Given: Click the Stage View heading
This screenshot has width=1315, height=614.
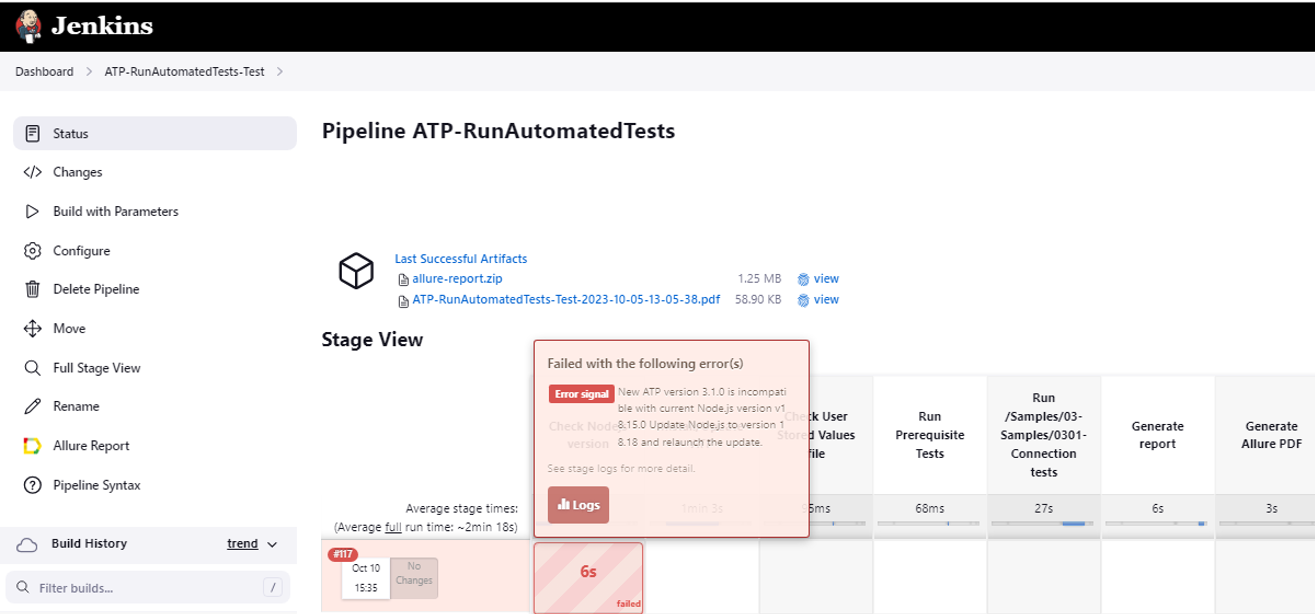Looking at the screenshot, I should [372, 340].
